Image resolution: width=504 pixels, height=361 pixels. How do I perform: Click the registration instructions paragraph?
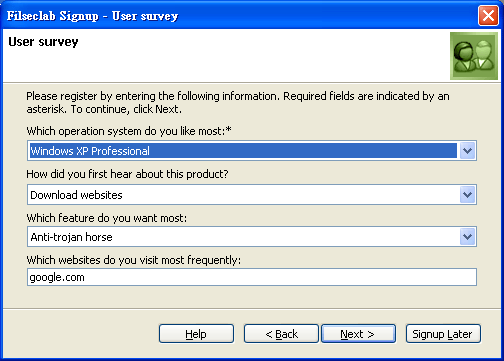[x=238, y=103]
